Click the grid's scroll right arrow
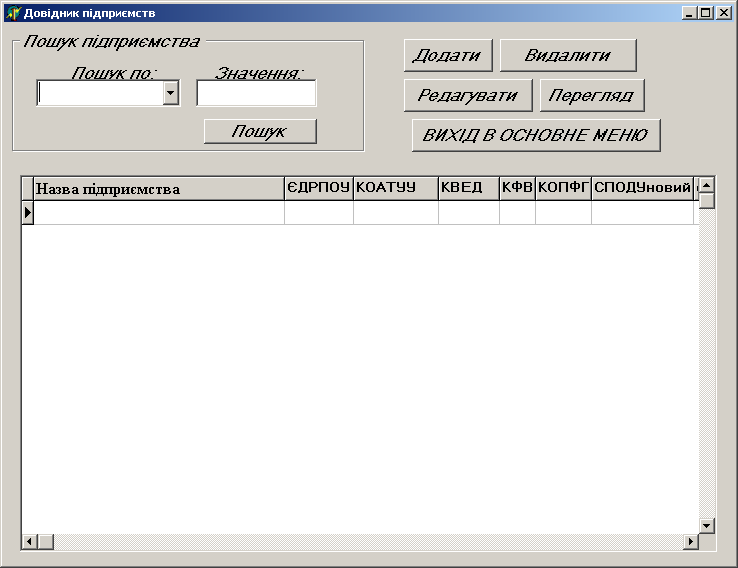Screen dimensions: 738x568 (691, 542)
